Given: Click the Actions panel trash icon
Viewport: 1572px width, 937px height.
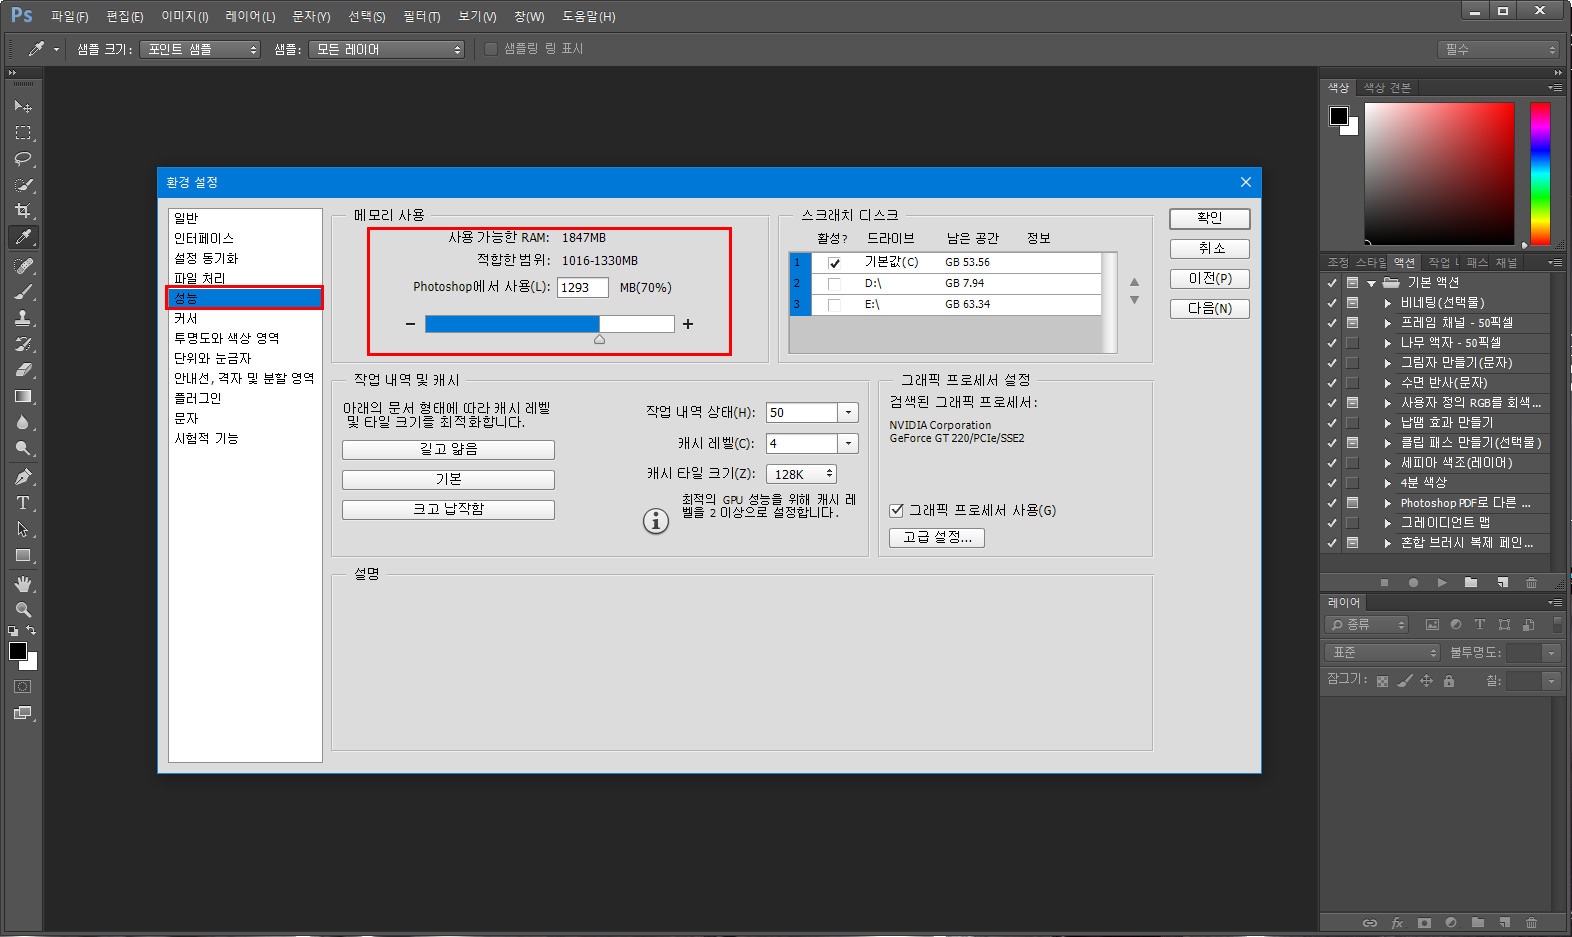Looking at the screenshot, I should click(x=1531, y=582).
